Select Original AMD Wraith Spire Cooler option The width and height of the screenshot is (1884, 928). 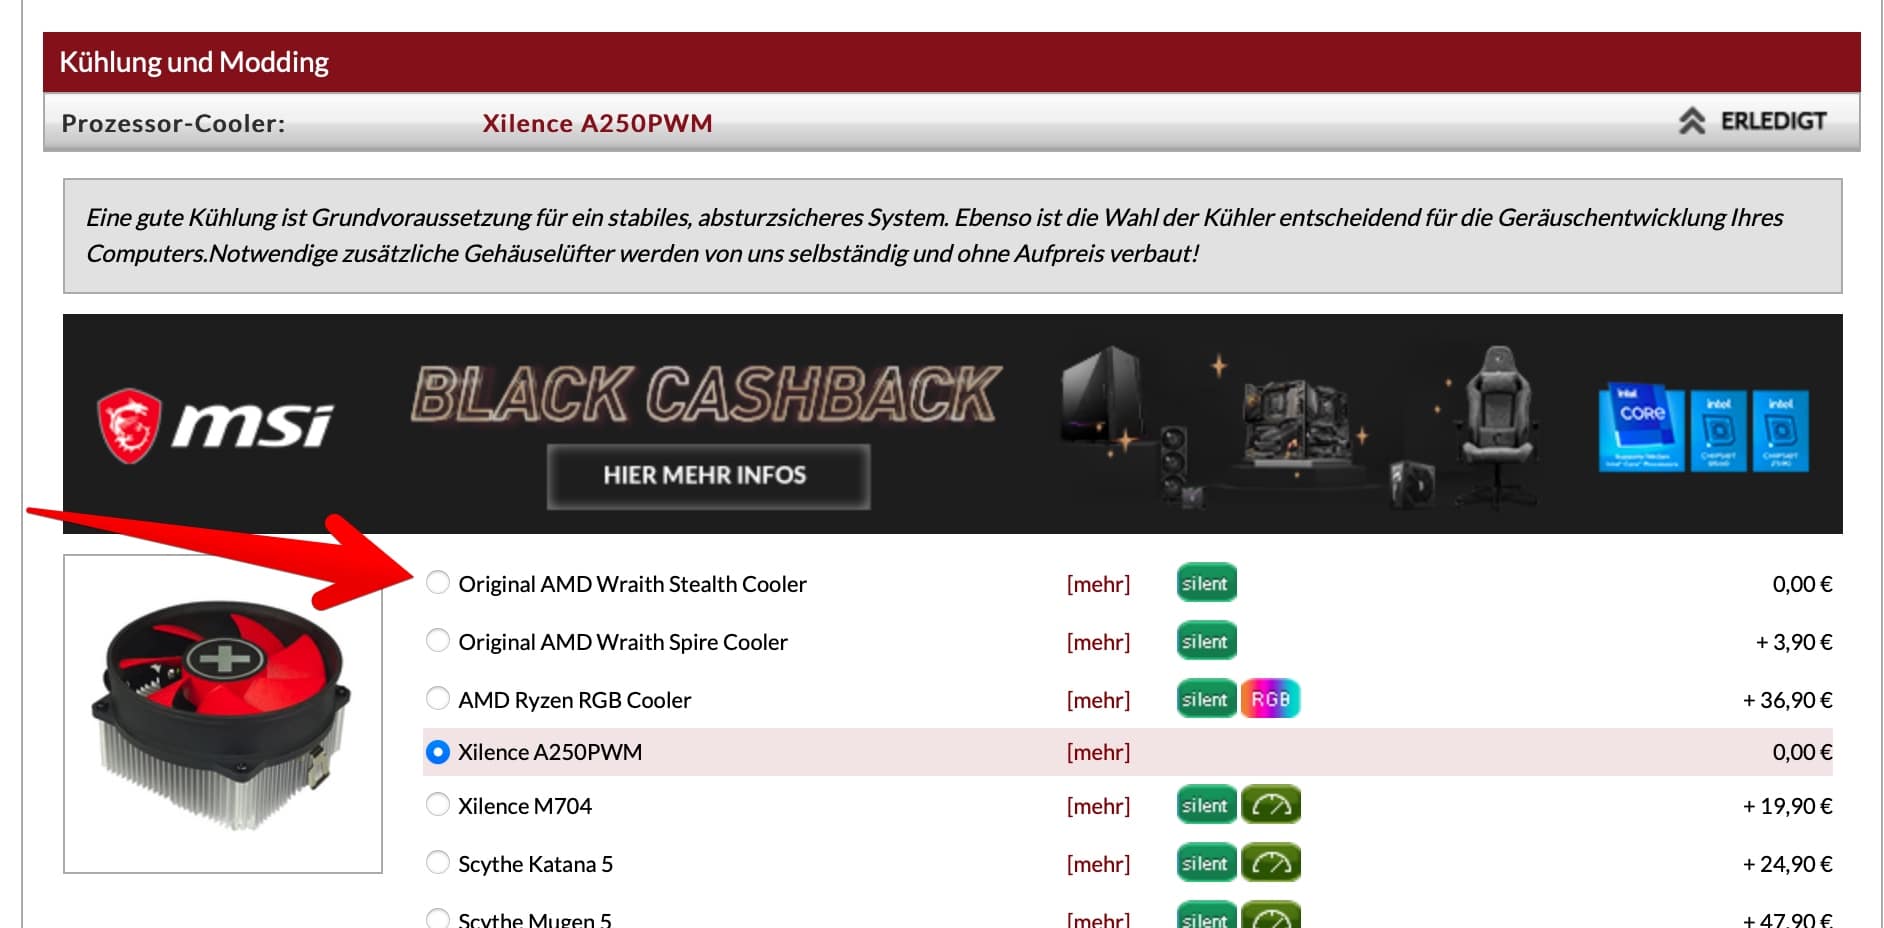[438, 641]
